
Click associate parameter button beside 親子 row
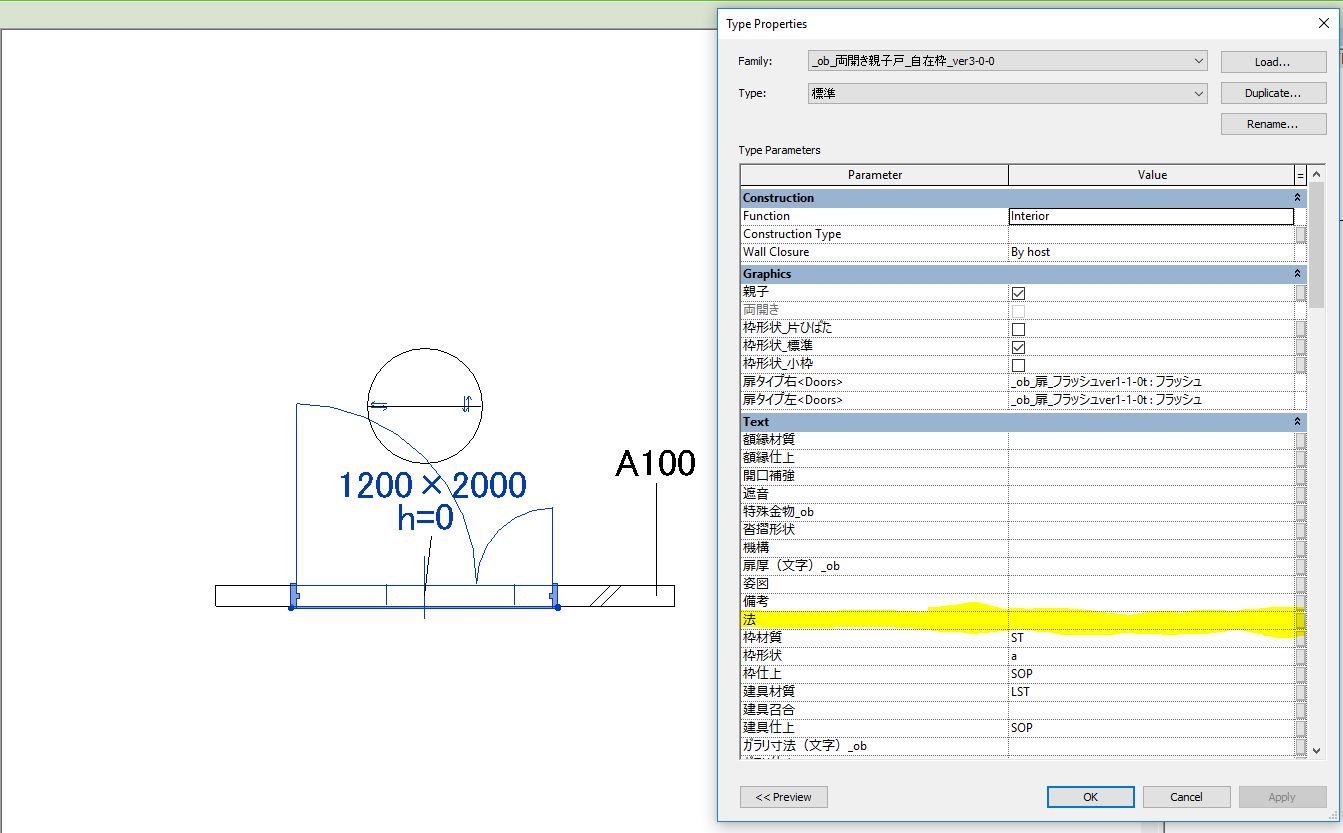(x=1301, y=292)
